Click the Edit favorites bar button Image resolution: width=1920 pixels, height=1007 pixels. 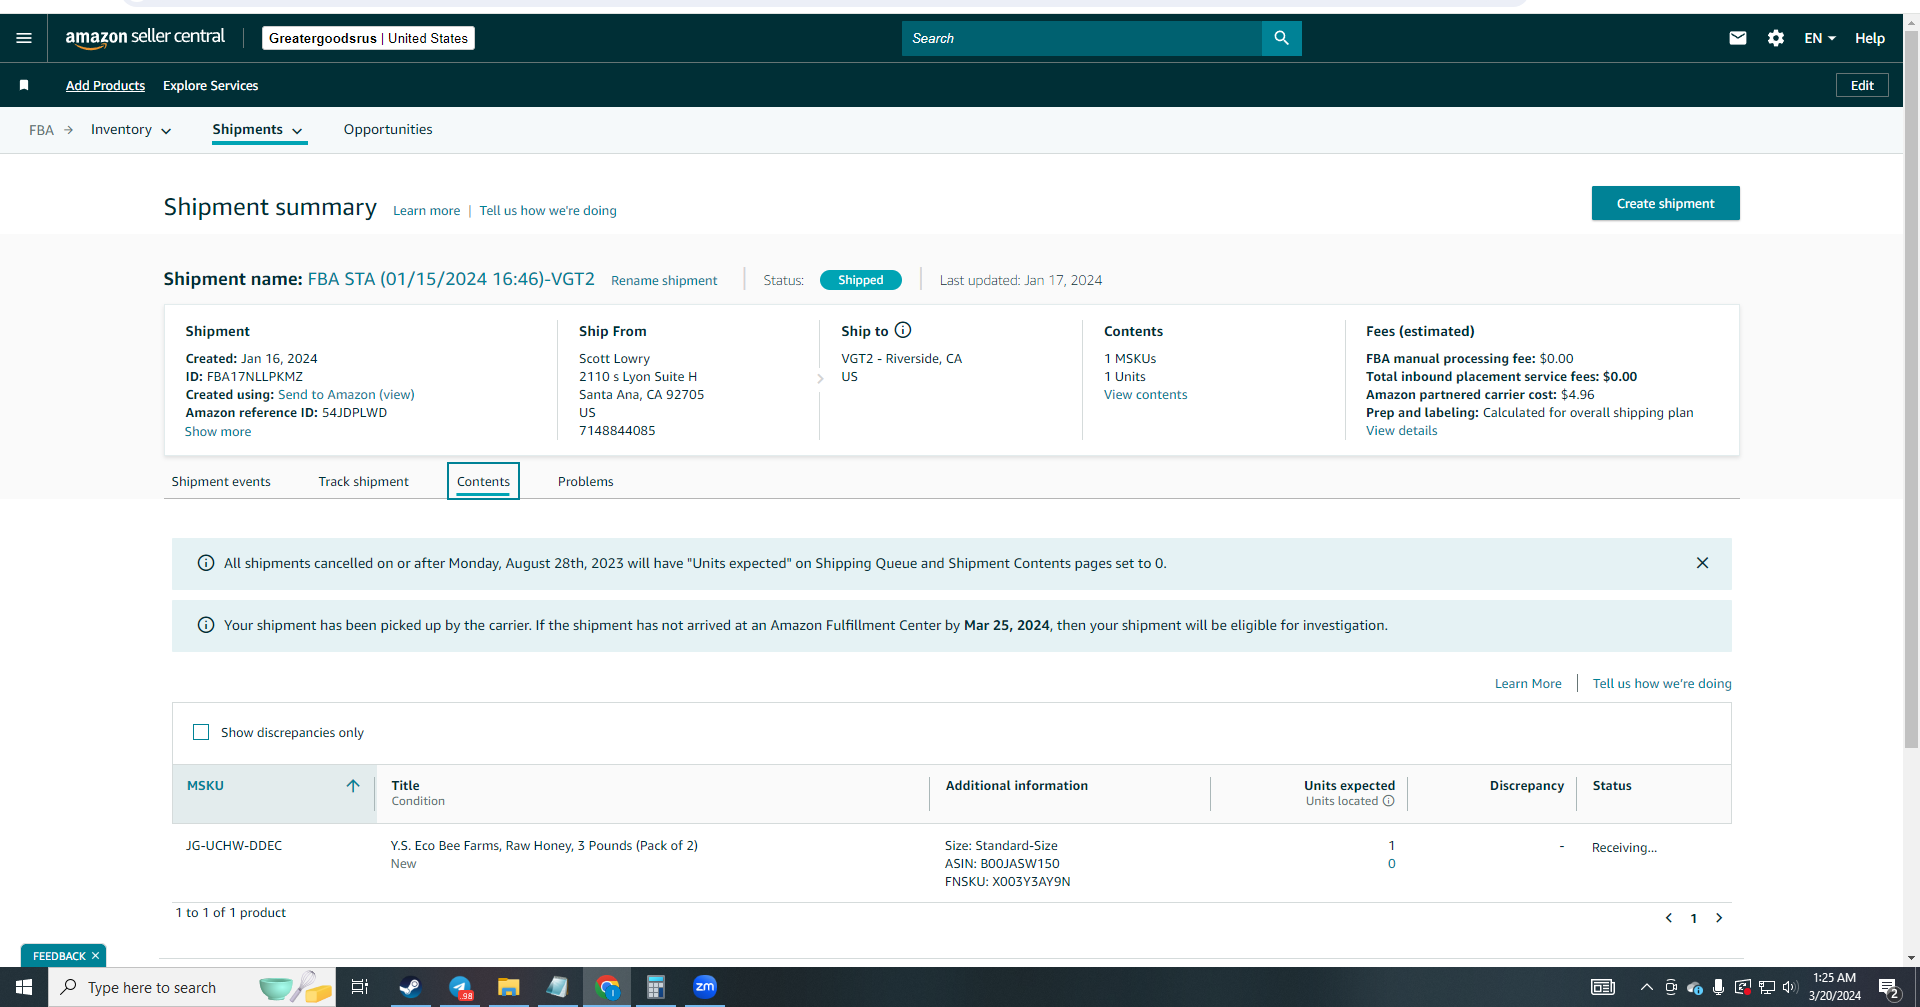[1862, 85]
